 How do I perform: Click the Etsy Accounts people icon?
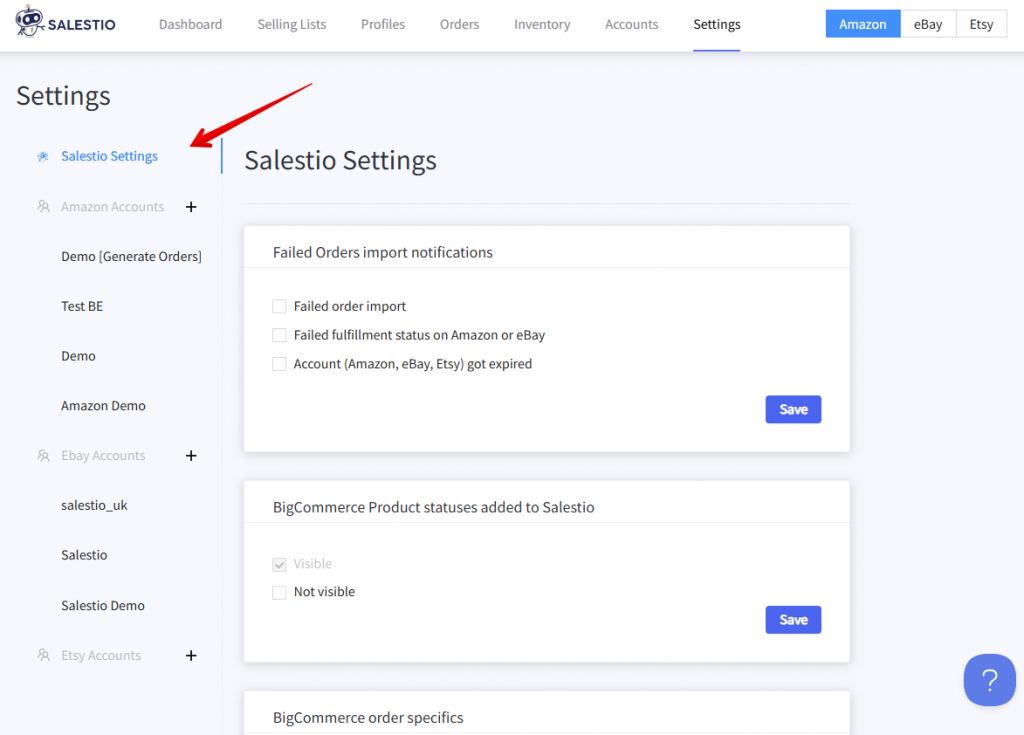click(x=43, y=656)
